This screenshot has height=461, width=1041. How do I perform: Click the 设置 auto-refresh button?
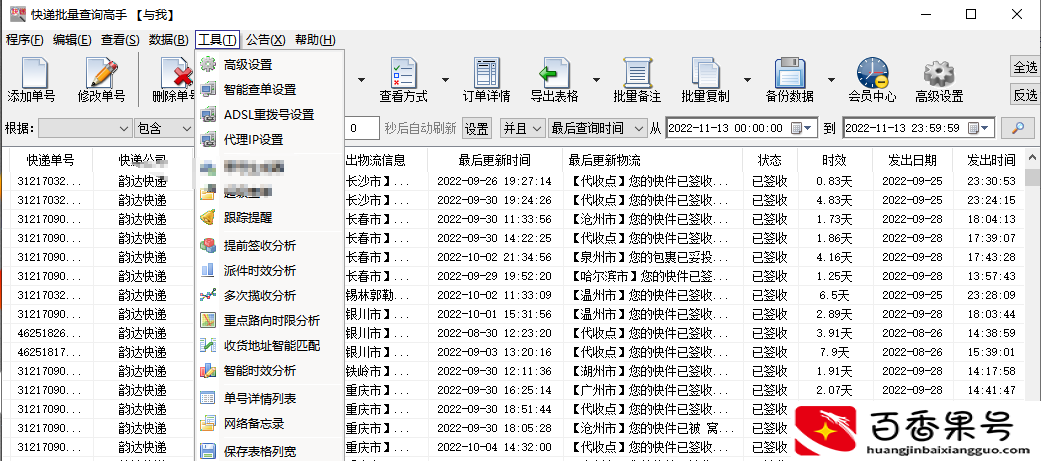tap(476, 128)
